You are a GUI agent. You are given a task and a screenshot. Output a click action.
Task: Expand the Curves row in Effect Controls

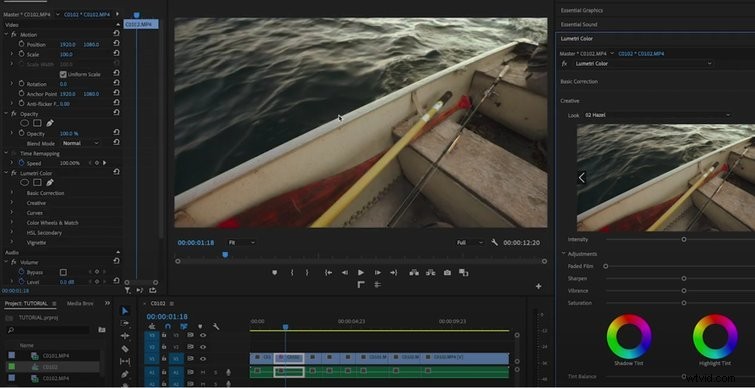[x=12, y=212]
